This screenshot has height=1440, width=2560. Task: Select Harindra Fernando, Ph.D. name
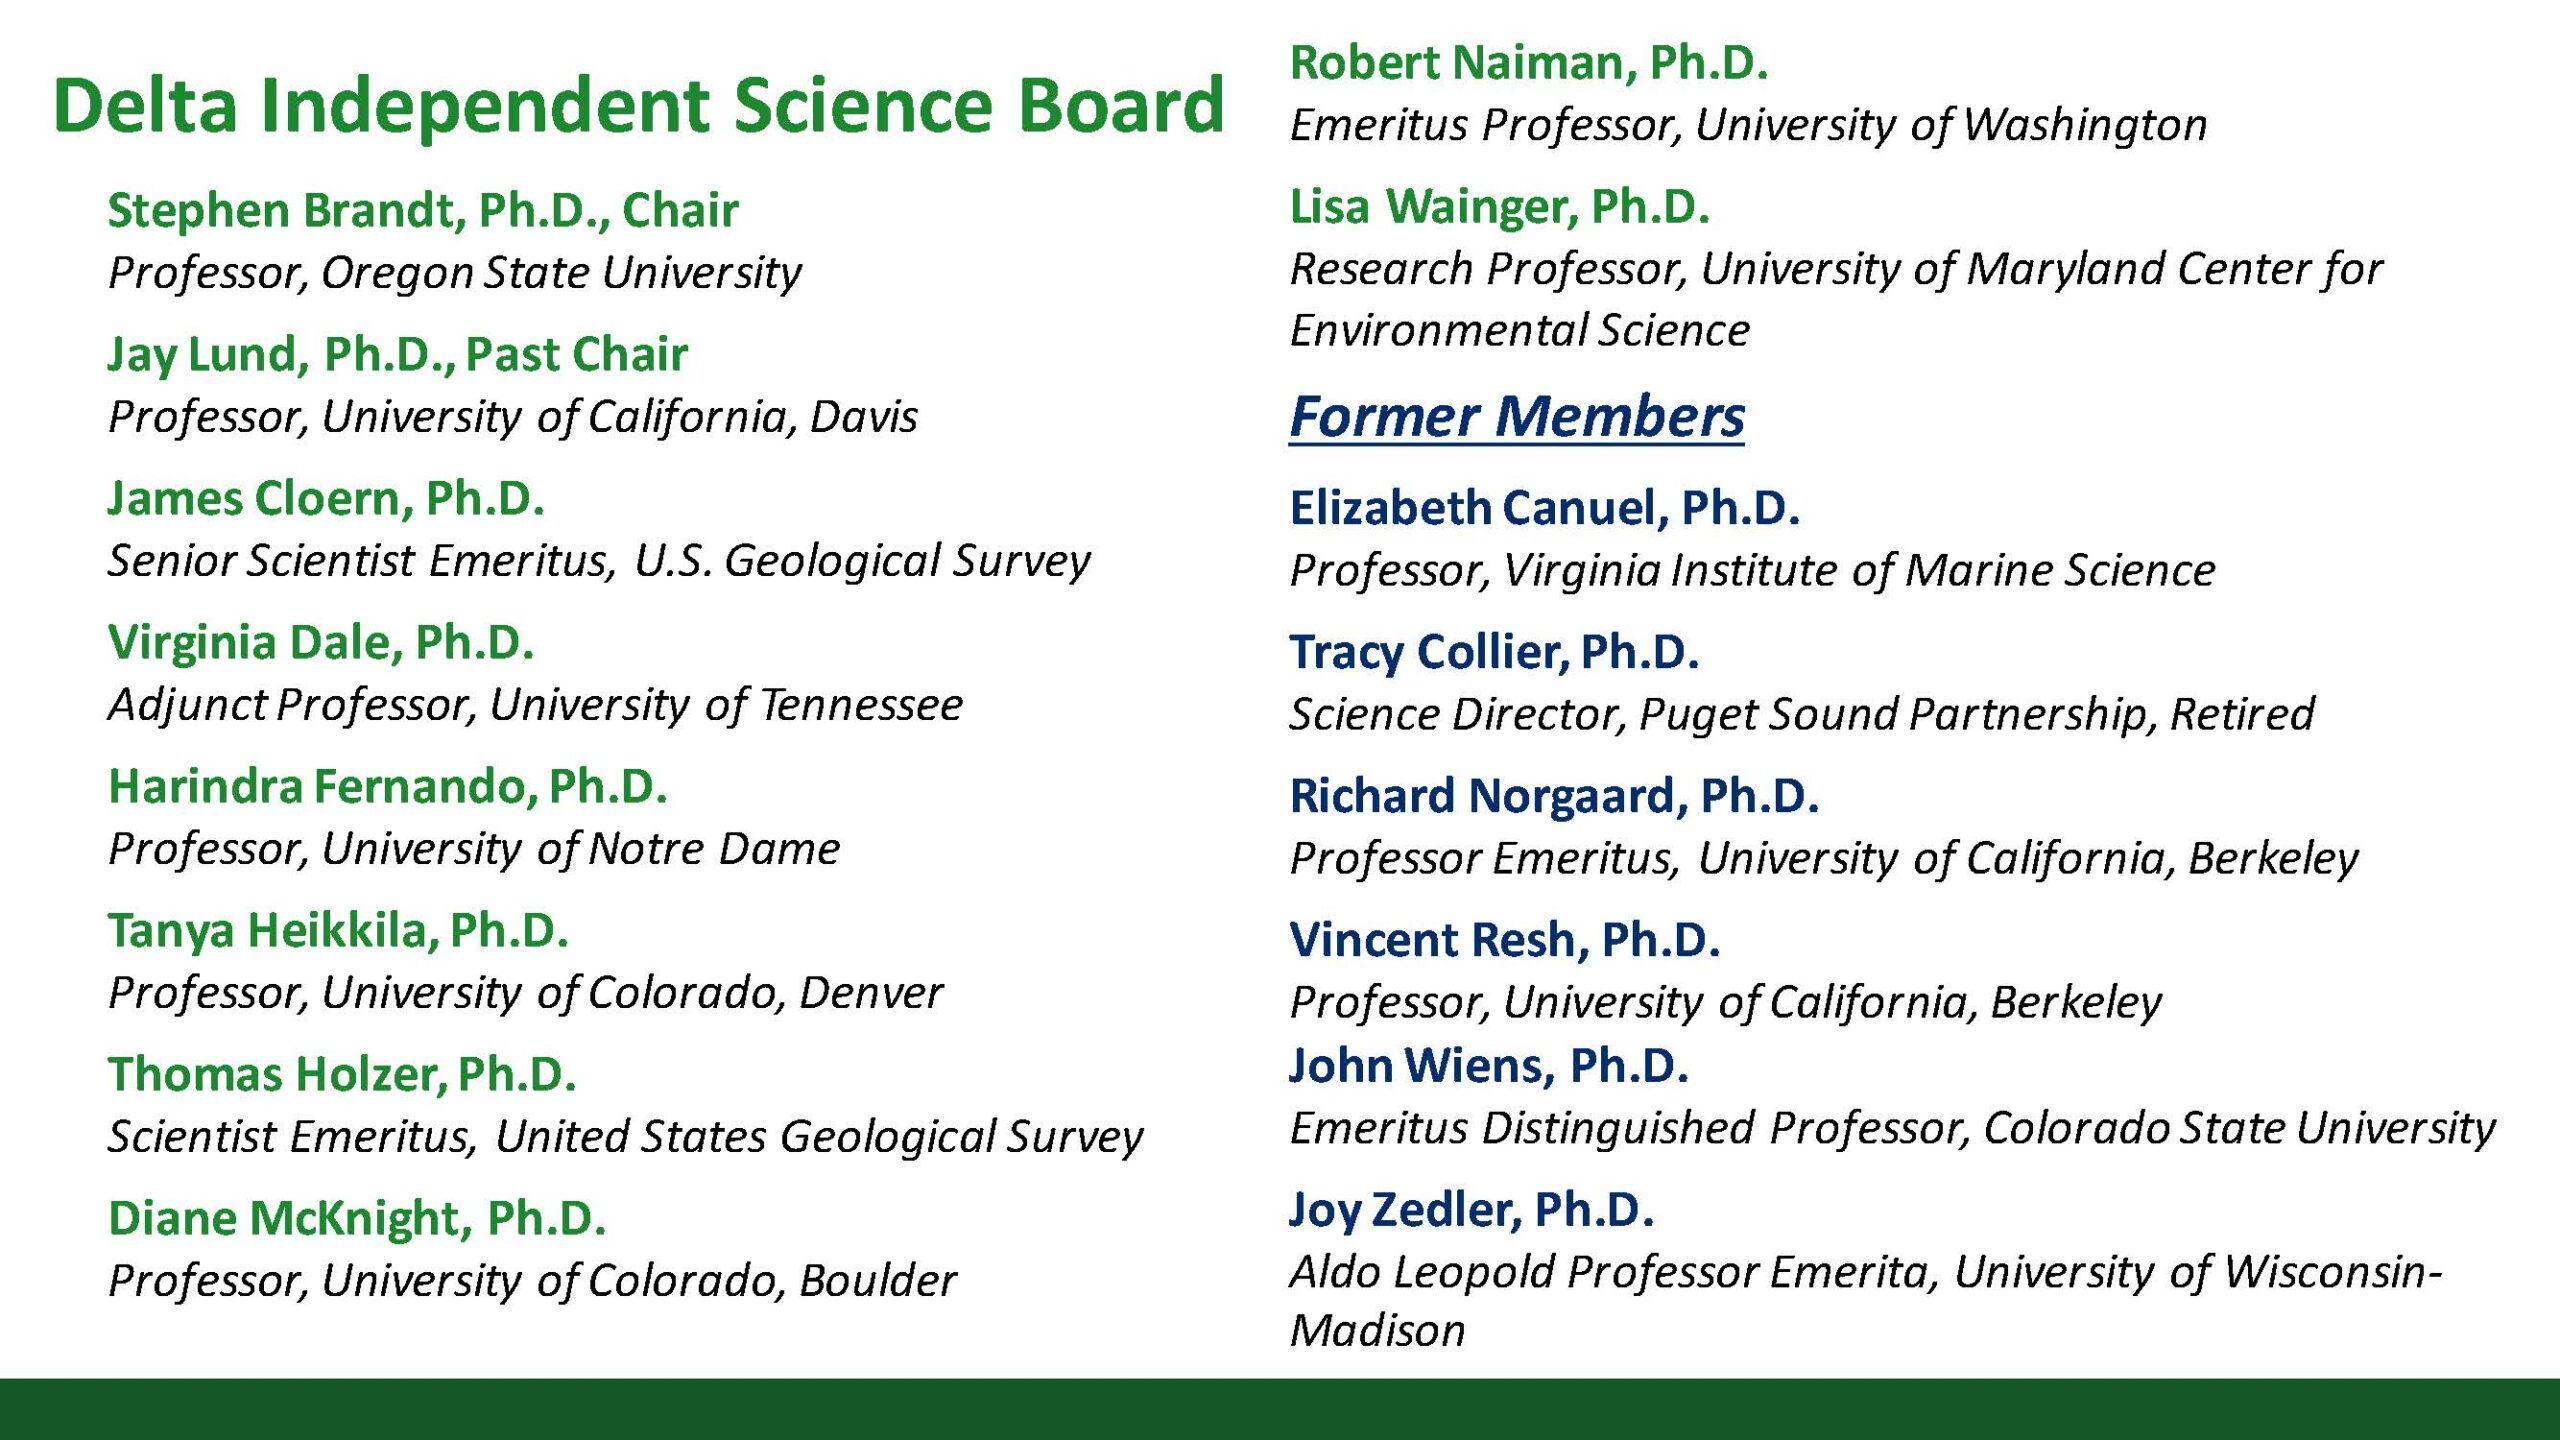click(x=388, y=787)
